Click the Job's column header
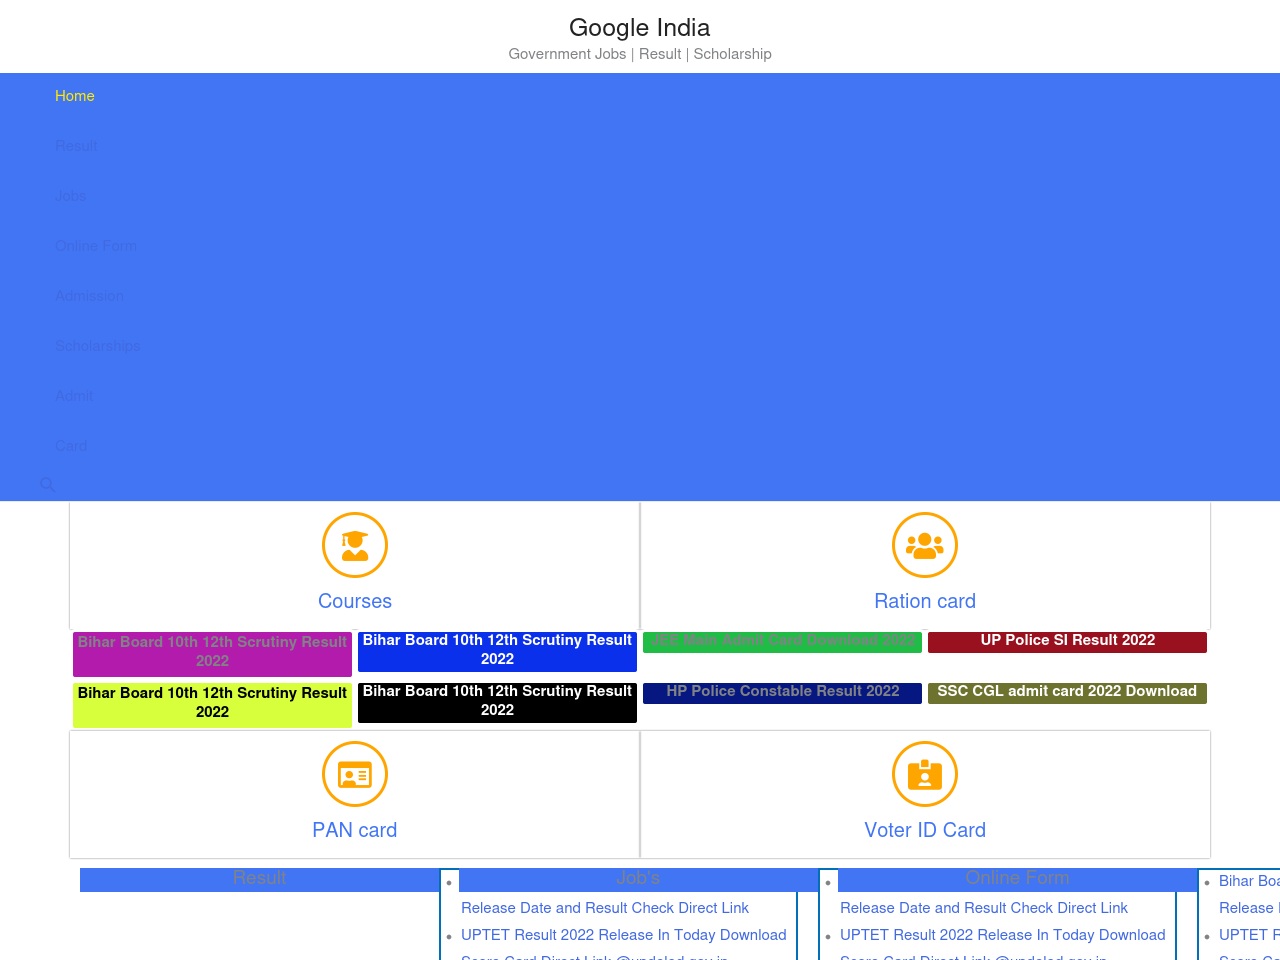 pos(638,879)
